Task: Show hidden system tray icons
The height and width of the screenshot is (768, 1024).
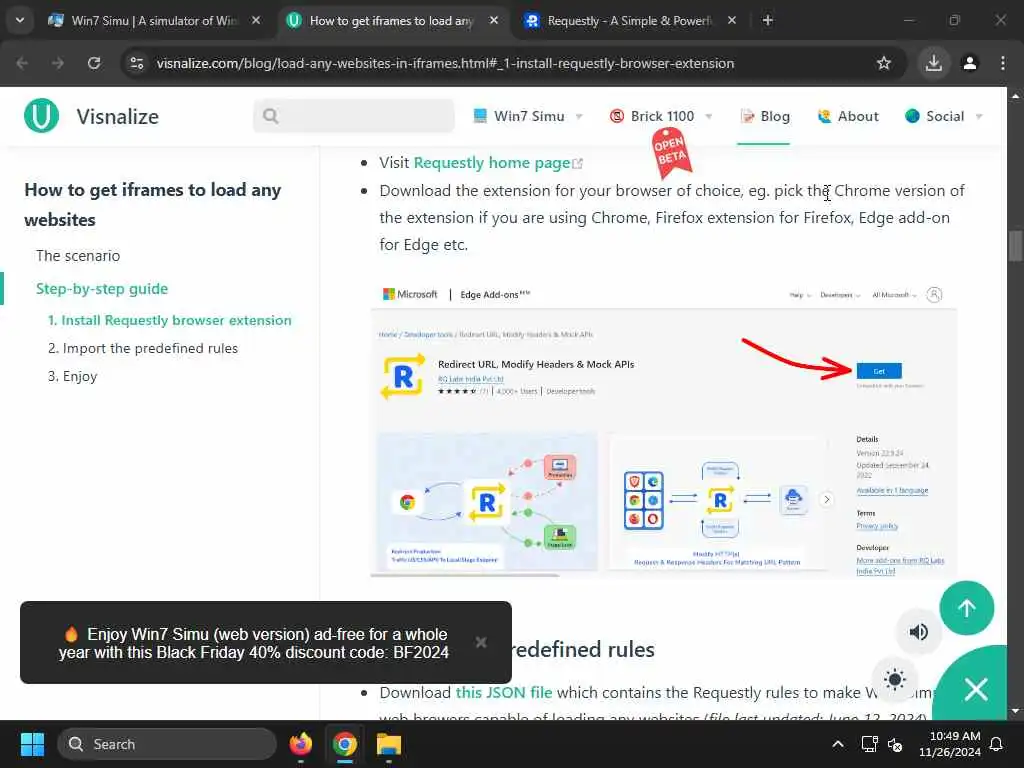Action: point(838,744)
